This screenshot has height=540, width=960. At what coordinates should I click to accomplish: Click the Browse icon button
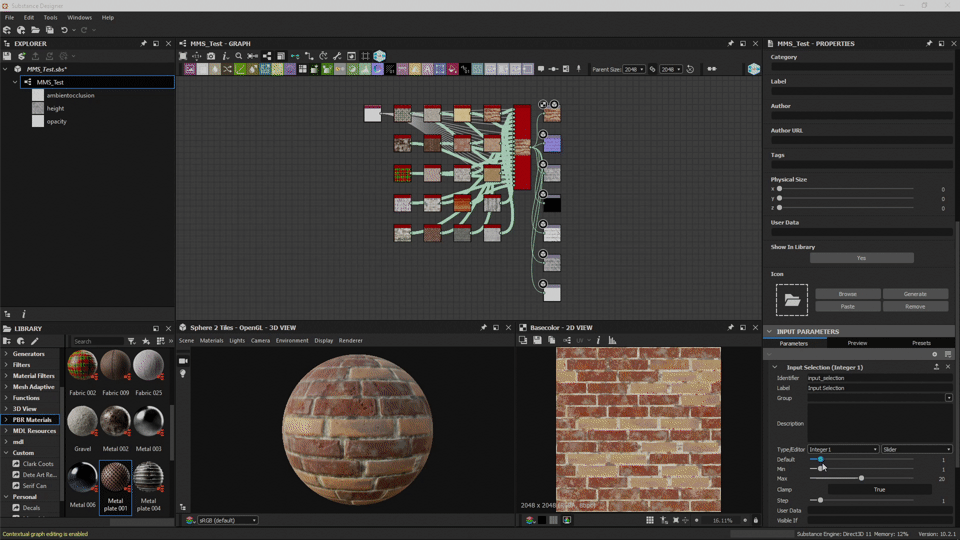coord(847,294)
